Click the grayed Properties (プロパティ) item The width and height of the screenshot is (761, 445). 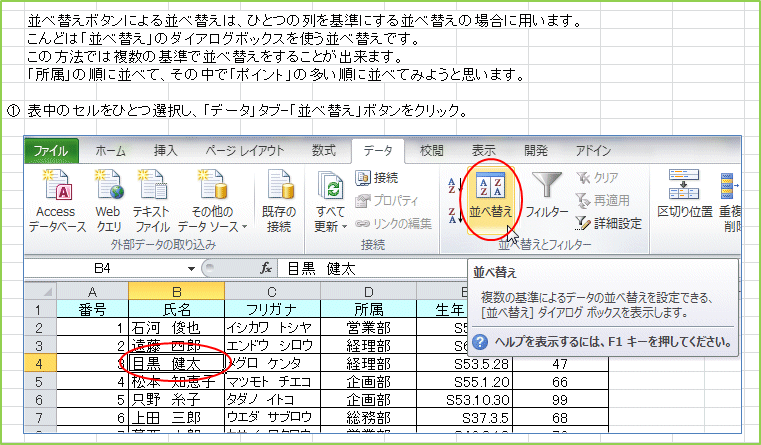coord(386,200)
